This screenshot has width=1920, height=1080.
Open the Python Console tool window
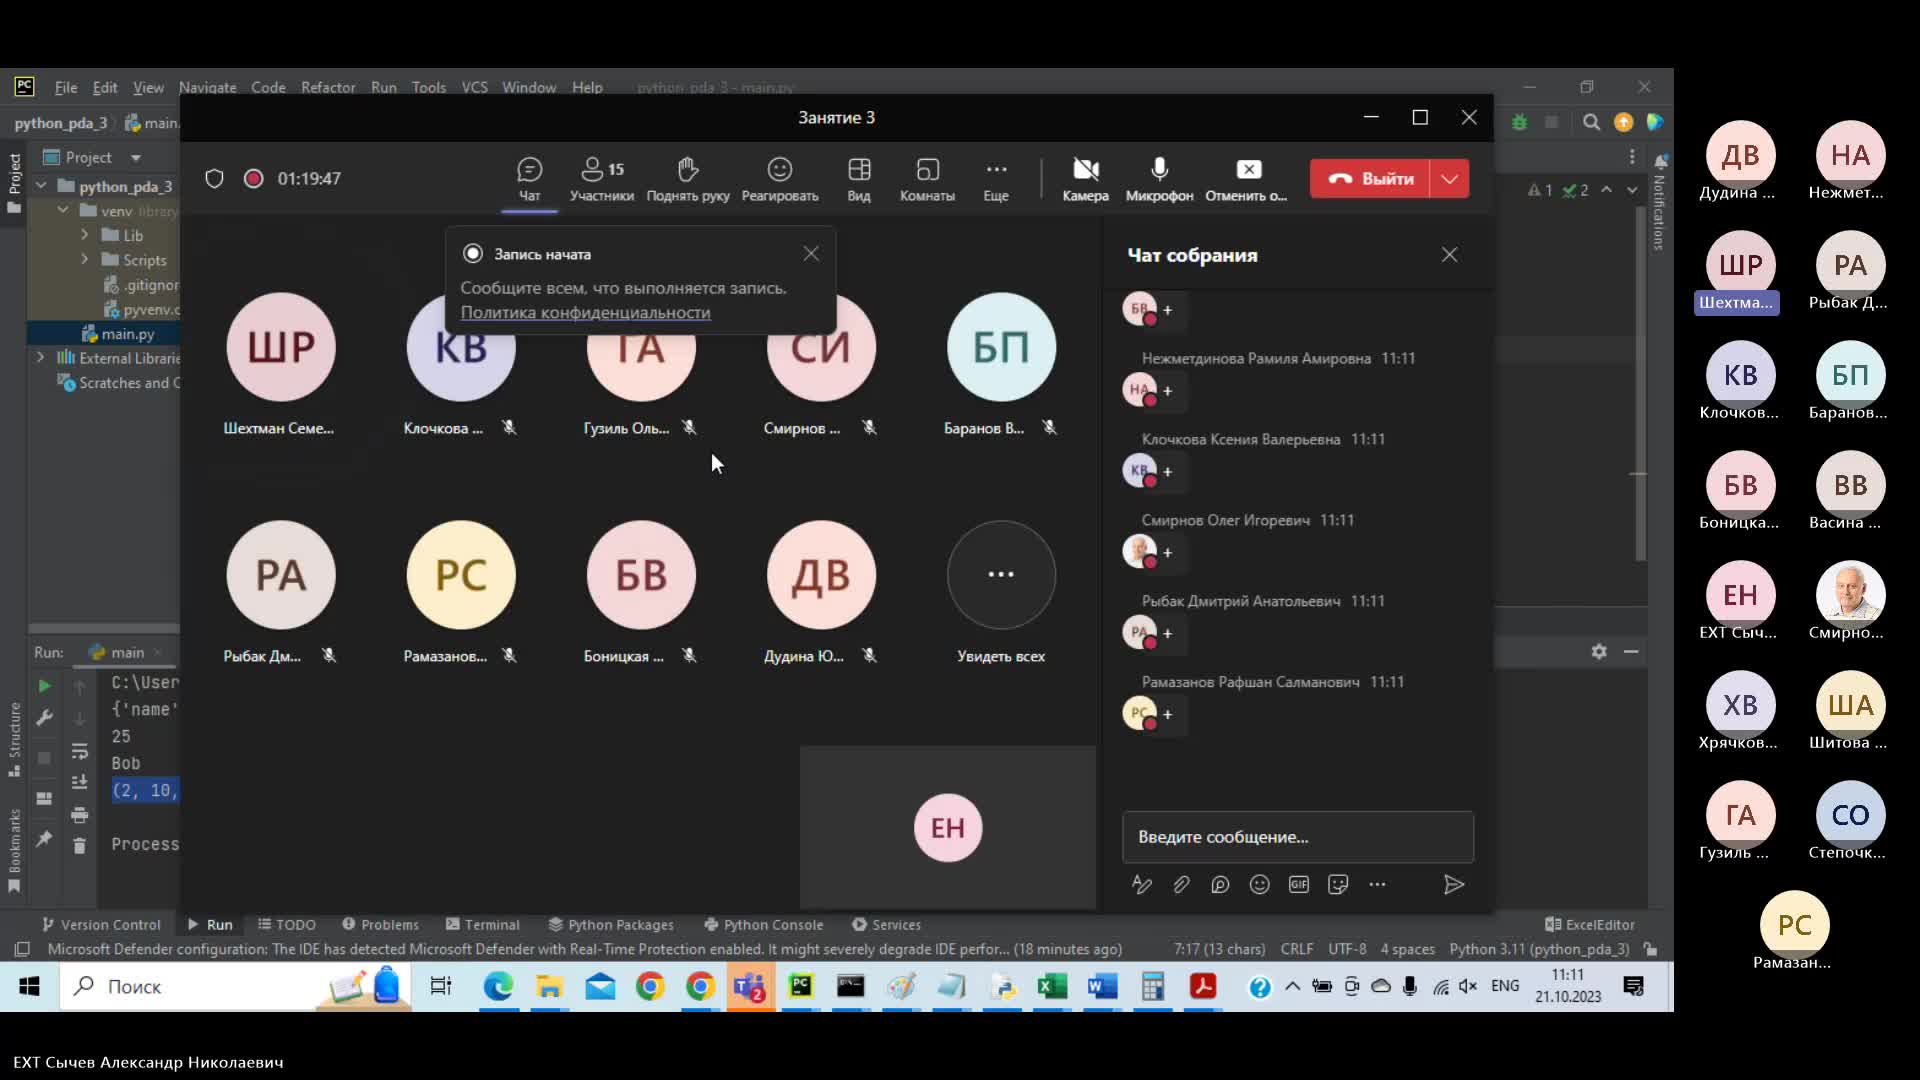tap(764, 925)
